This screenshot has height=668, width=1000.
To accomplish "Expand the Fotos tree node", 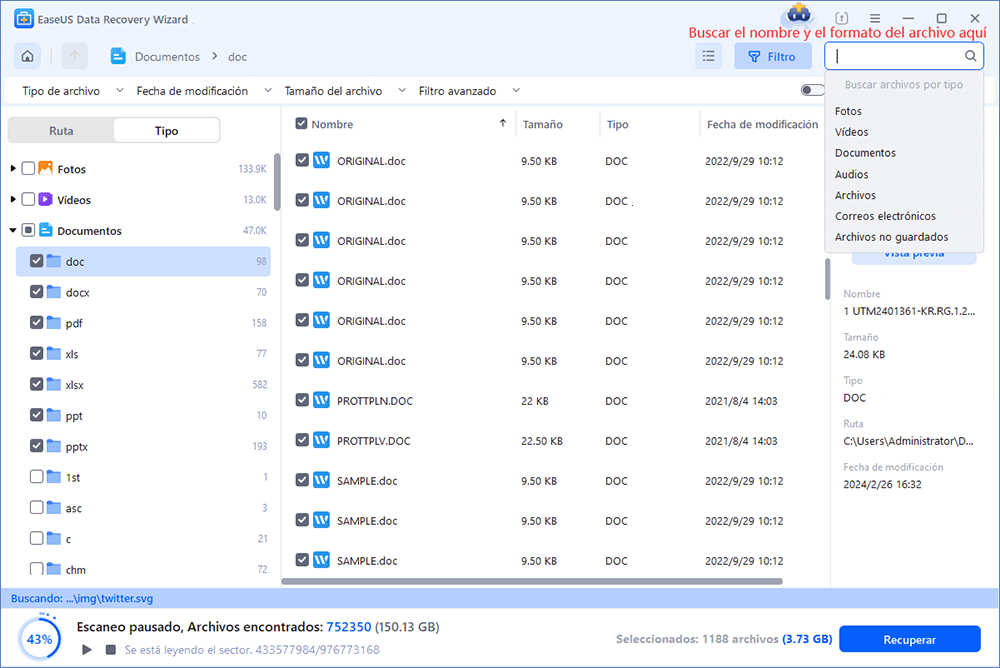I will coord(13,168).
